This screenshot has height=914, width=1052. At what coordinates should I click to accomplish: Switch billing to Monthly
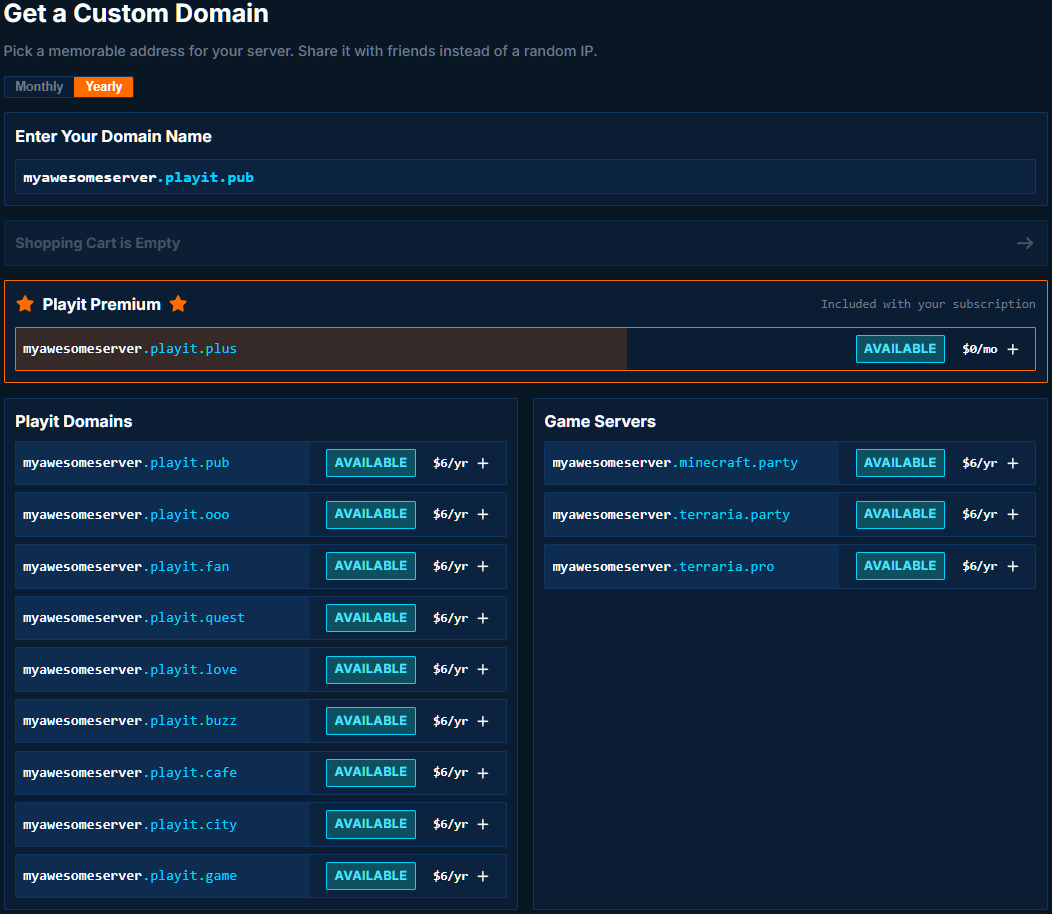39,87
